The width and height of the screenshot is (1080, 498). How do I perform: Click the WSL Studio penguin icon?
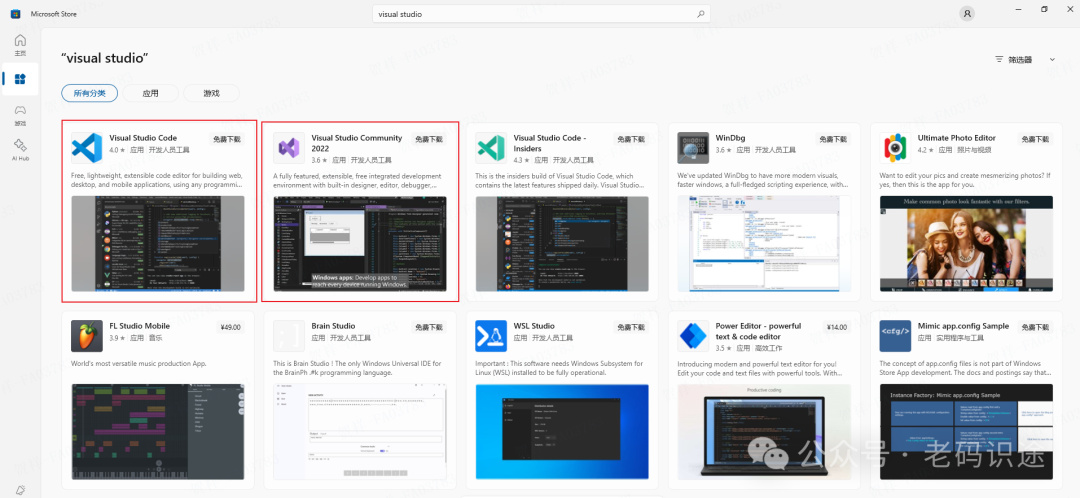point(491,336)
